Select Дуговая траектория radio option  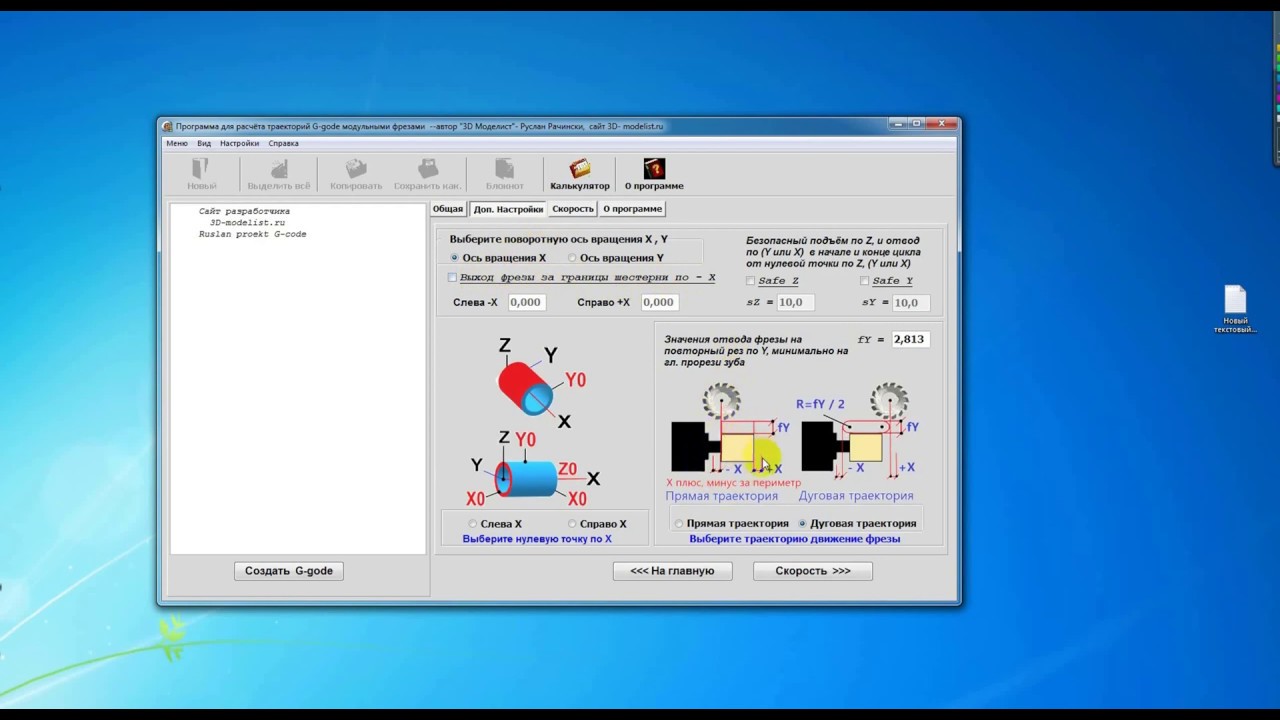pos(802,523)
